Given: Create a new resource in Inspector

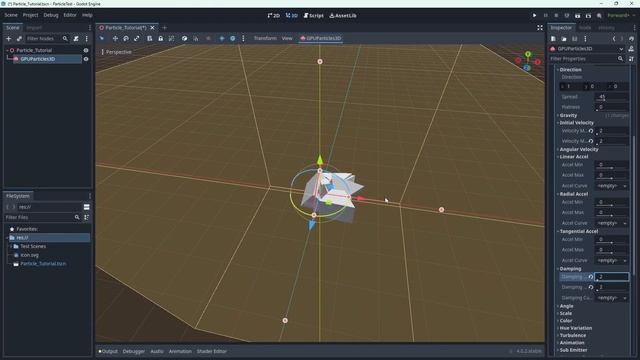Looking at the screenshot, I should (x=553, y=39).
